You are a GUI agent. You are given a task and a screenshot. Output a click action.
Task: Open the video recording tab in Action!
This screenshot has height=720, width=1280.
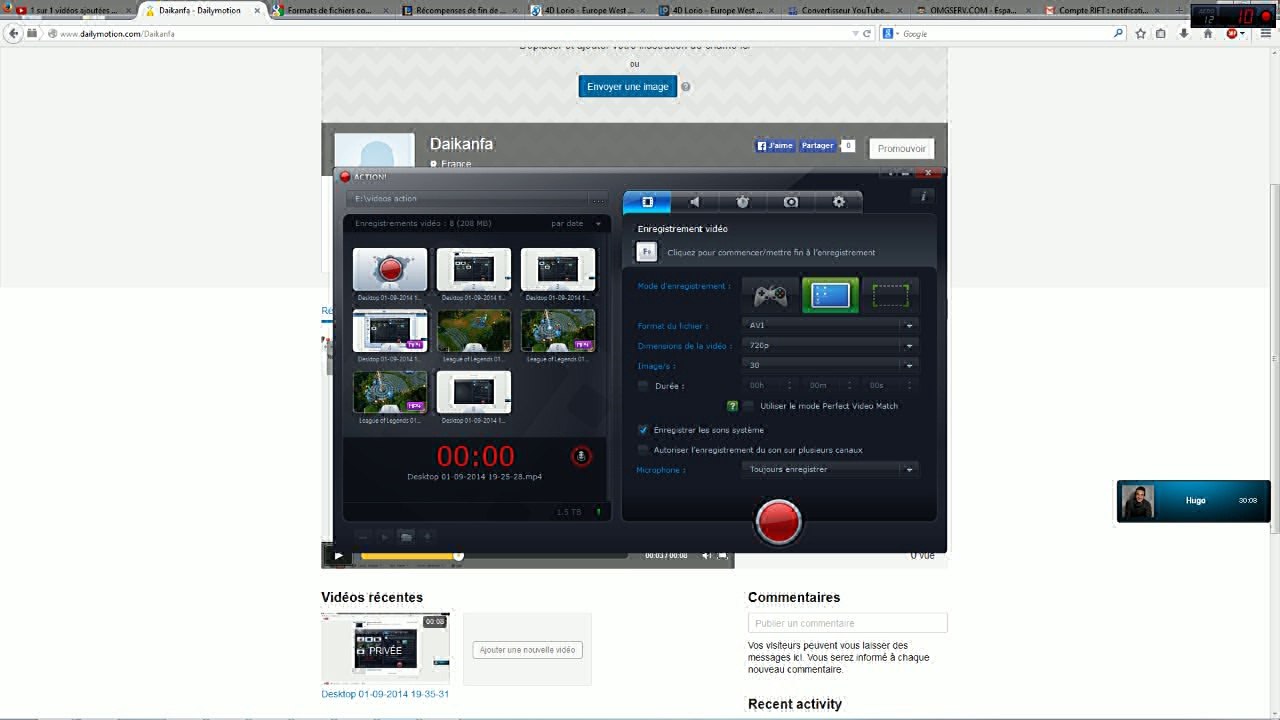[647, 202]
